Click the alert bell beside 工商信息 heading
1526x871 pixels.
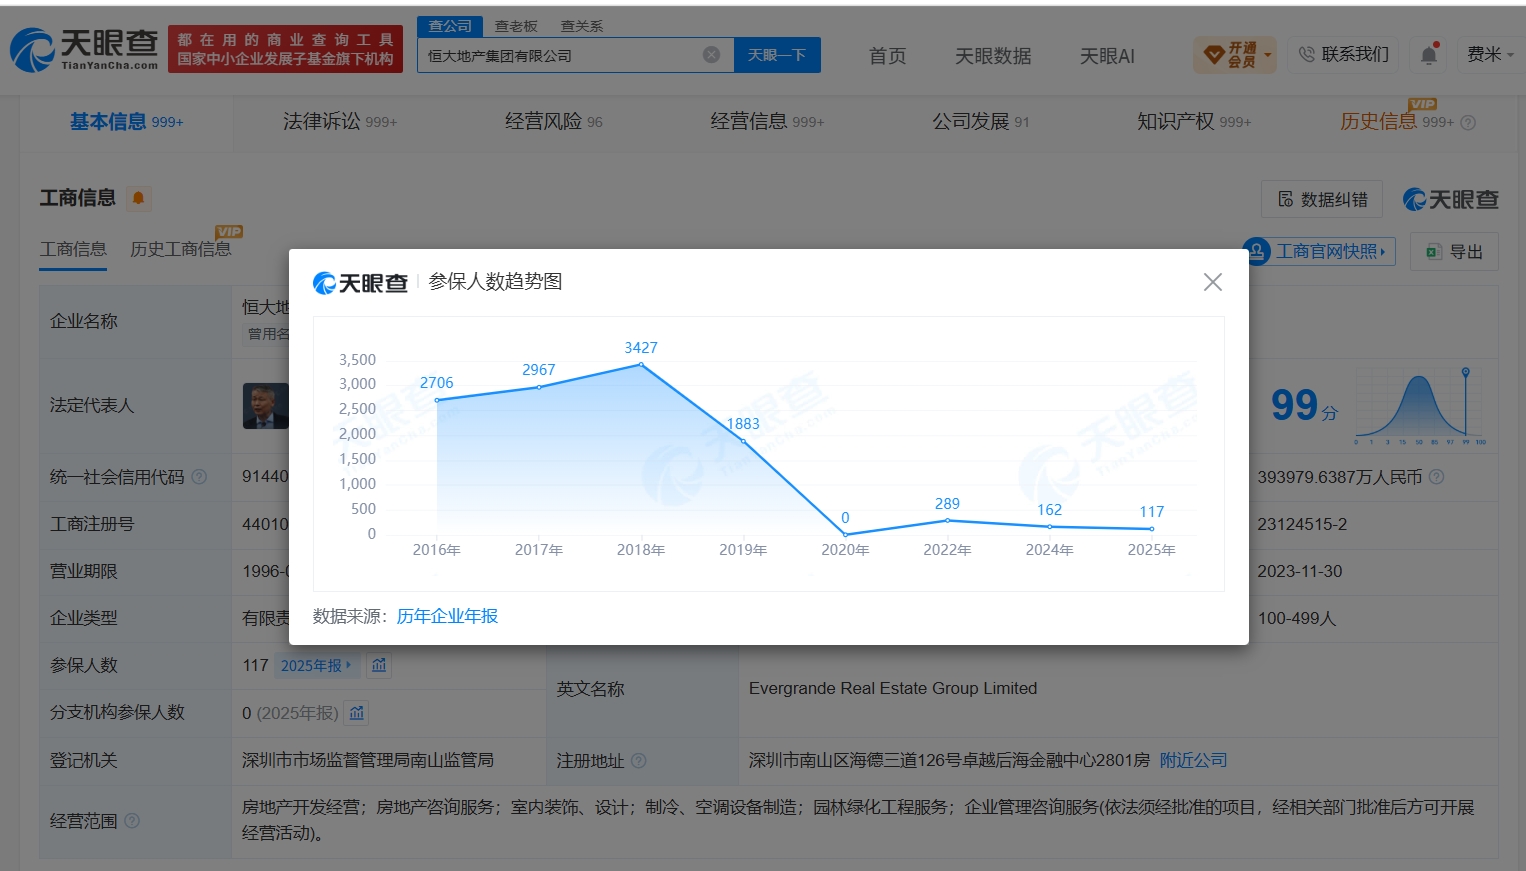coord(138,198)
